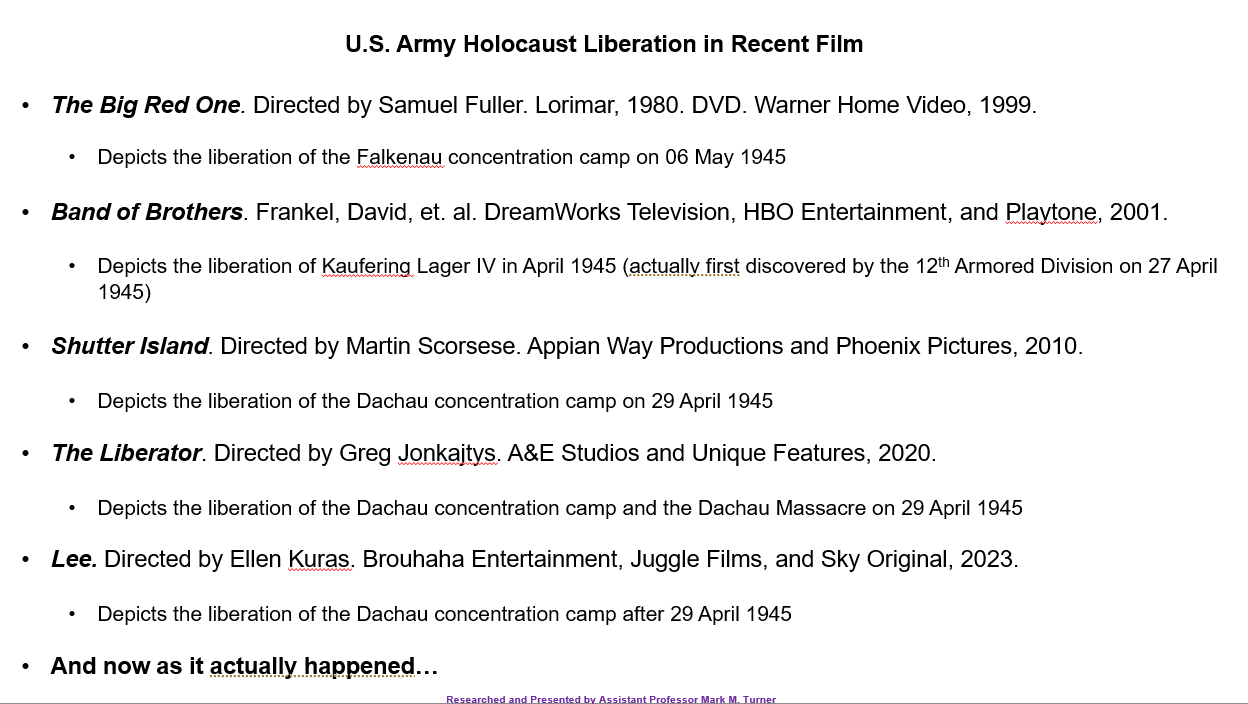Click the bold title "The Liberator"
This screenshot has width=1248, height=704.
click(x=126, y=453)
